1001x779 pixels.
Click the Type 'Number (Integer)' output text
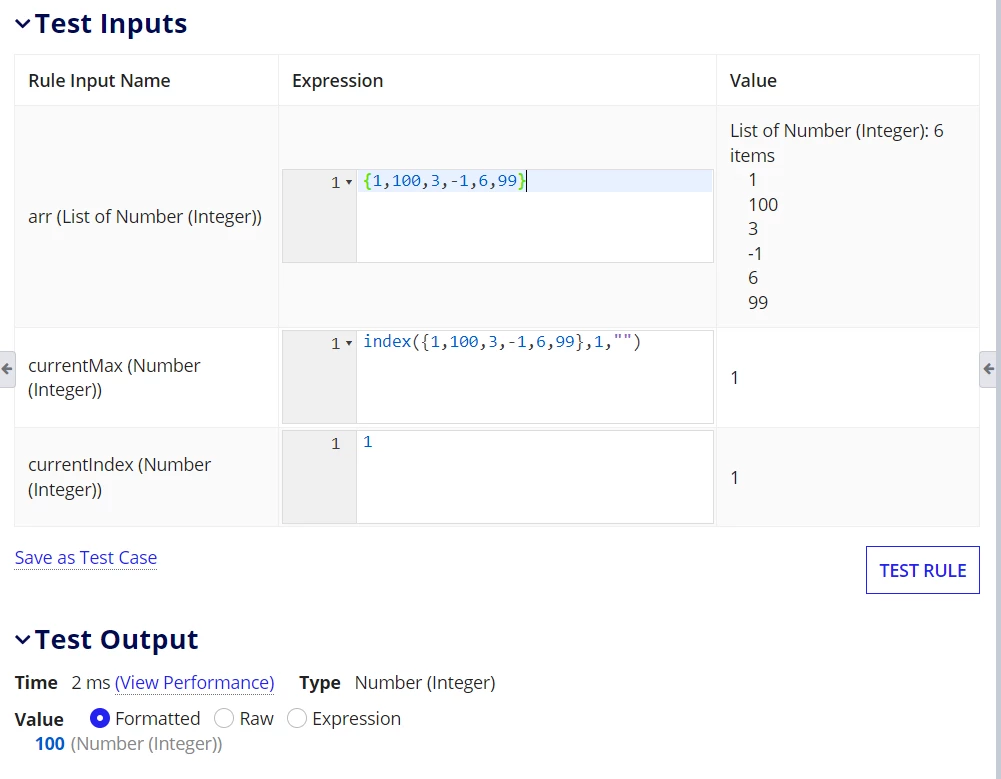(x=425, y=683)
